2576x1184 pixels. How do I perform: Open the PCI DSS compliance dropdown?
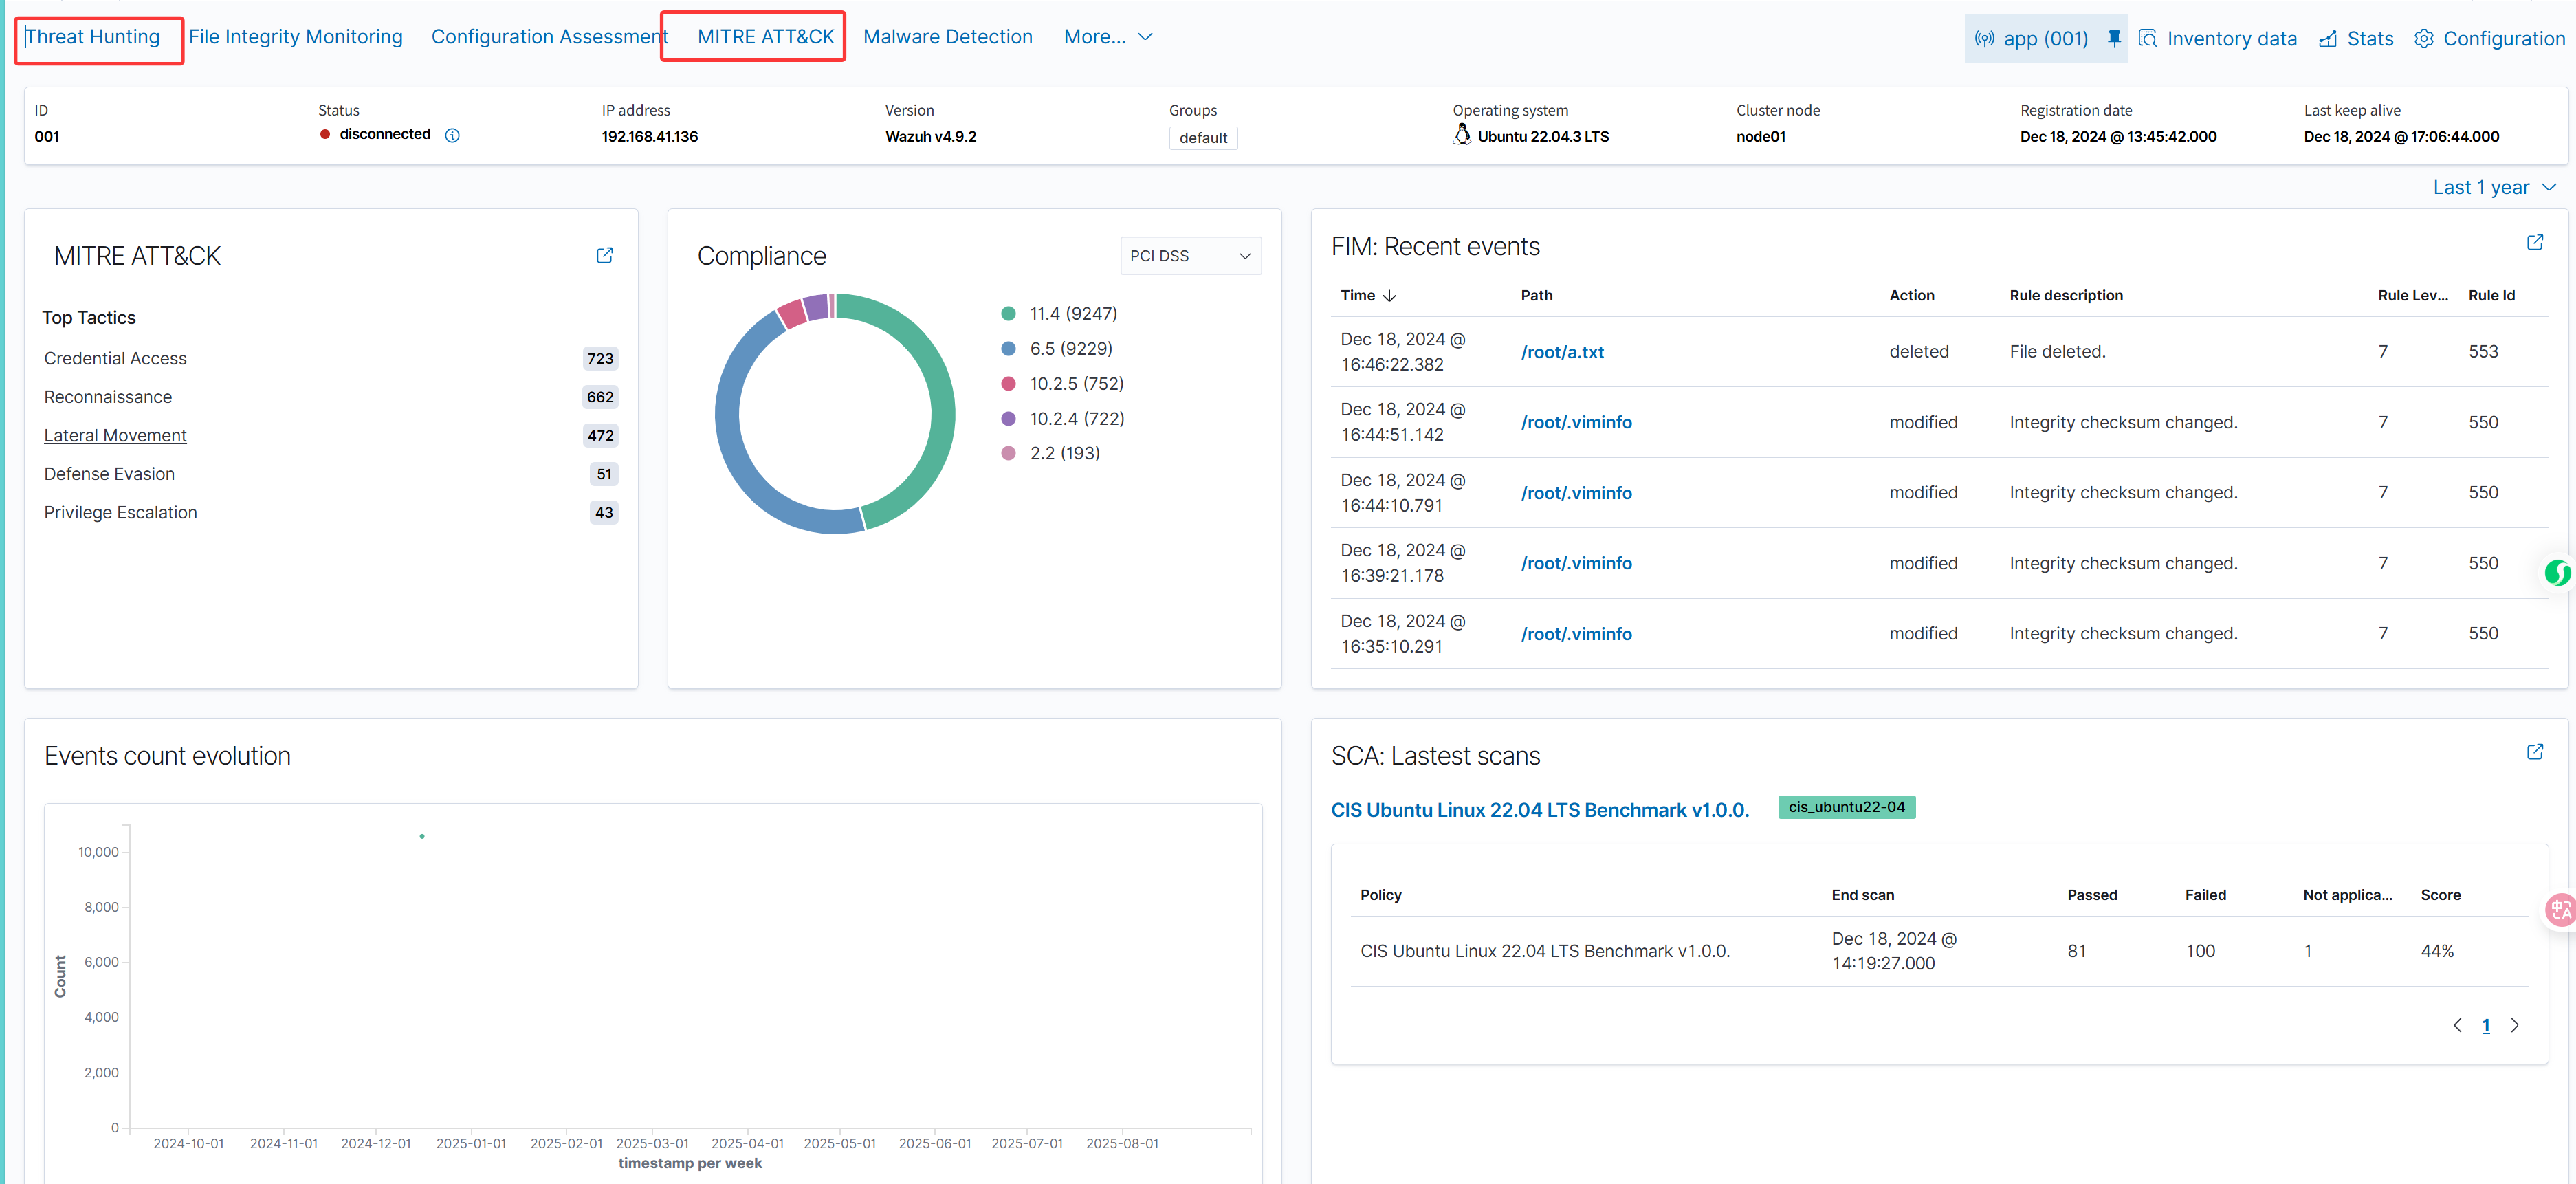(x=1190, y=256)
